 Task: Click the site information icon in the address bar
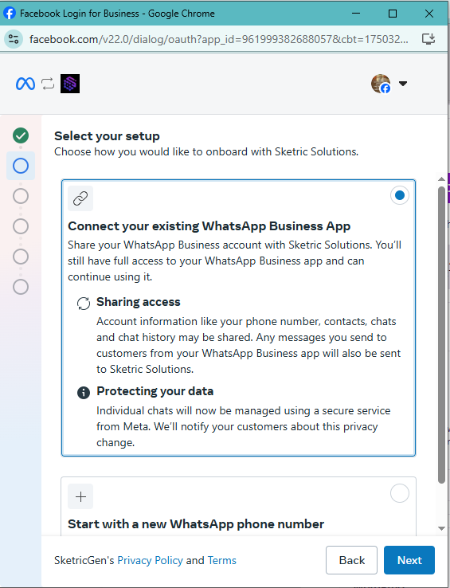pyautogui.click(x=14, y=39)
